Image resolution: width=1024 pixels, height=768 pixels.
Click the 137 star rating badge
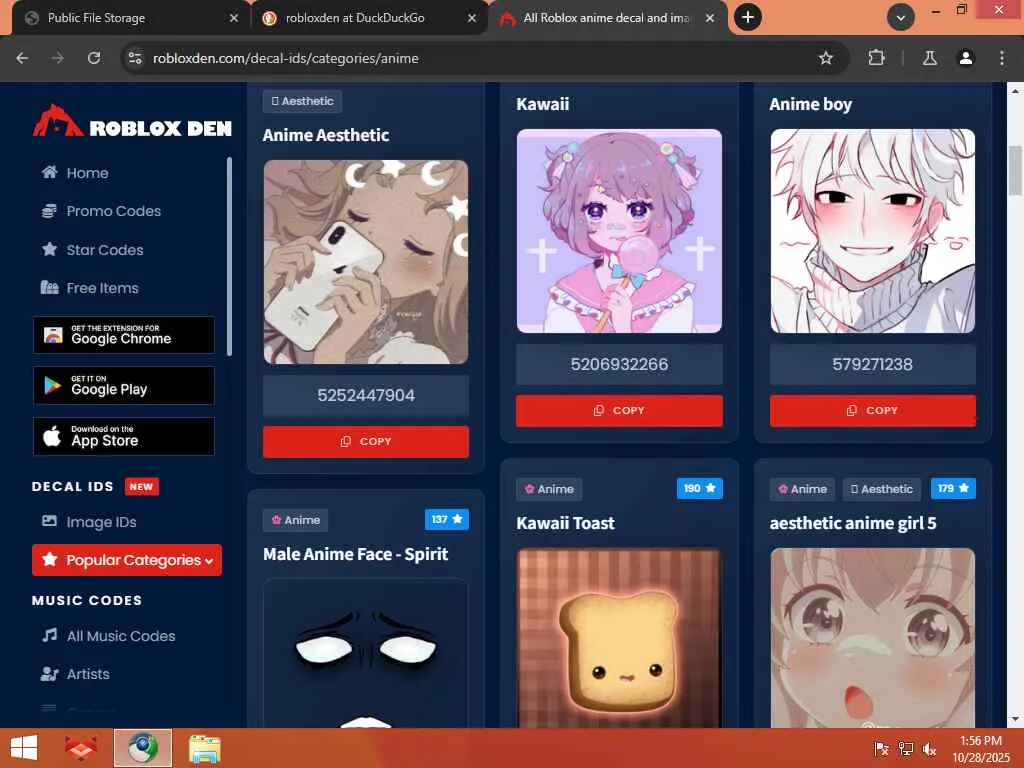[x=447, y=519]
